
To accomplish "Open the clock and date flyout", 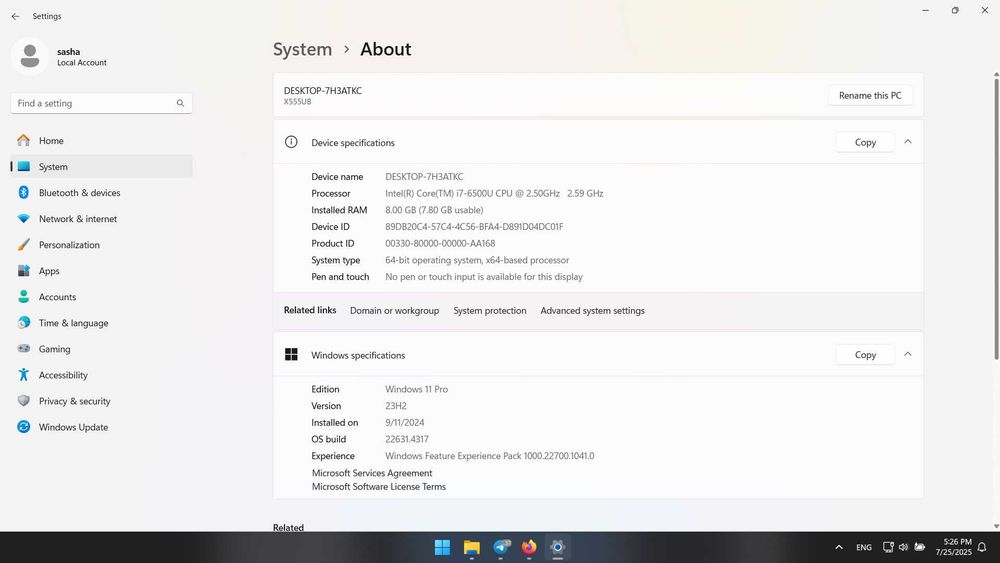I will click(x=953, y=547).
